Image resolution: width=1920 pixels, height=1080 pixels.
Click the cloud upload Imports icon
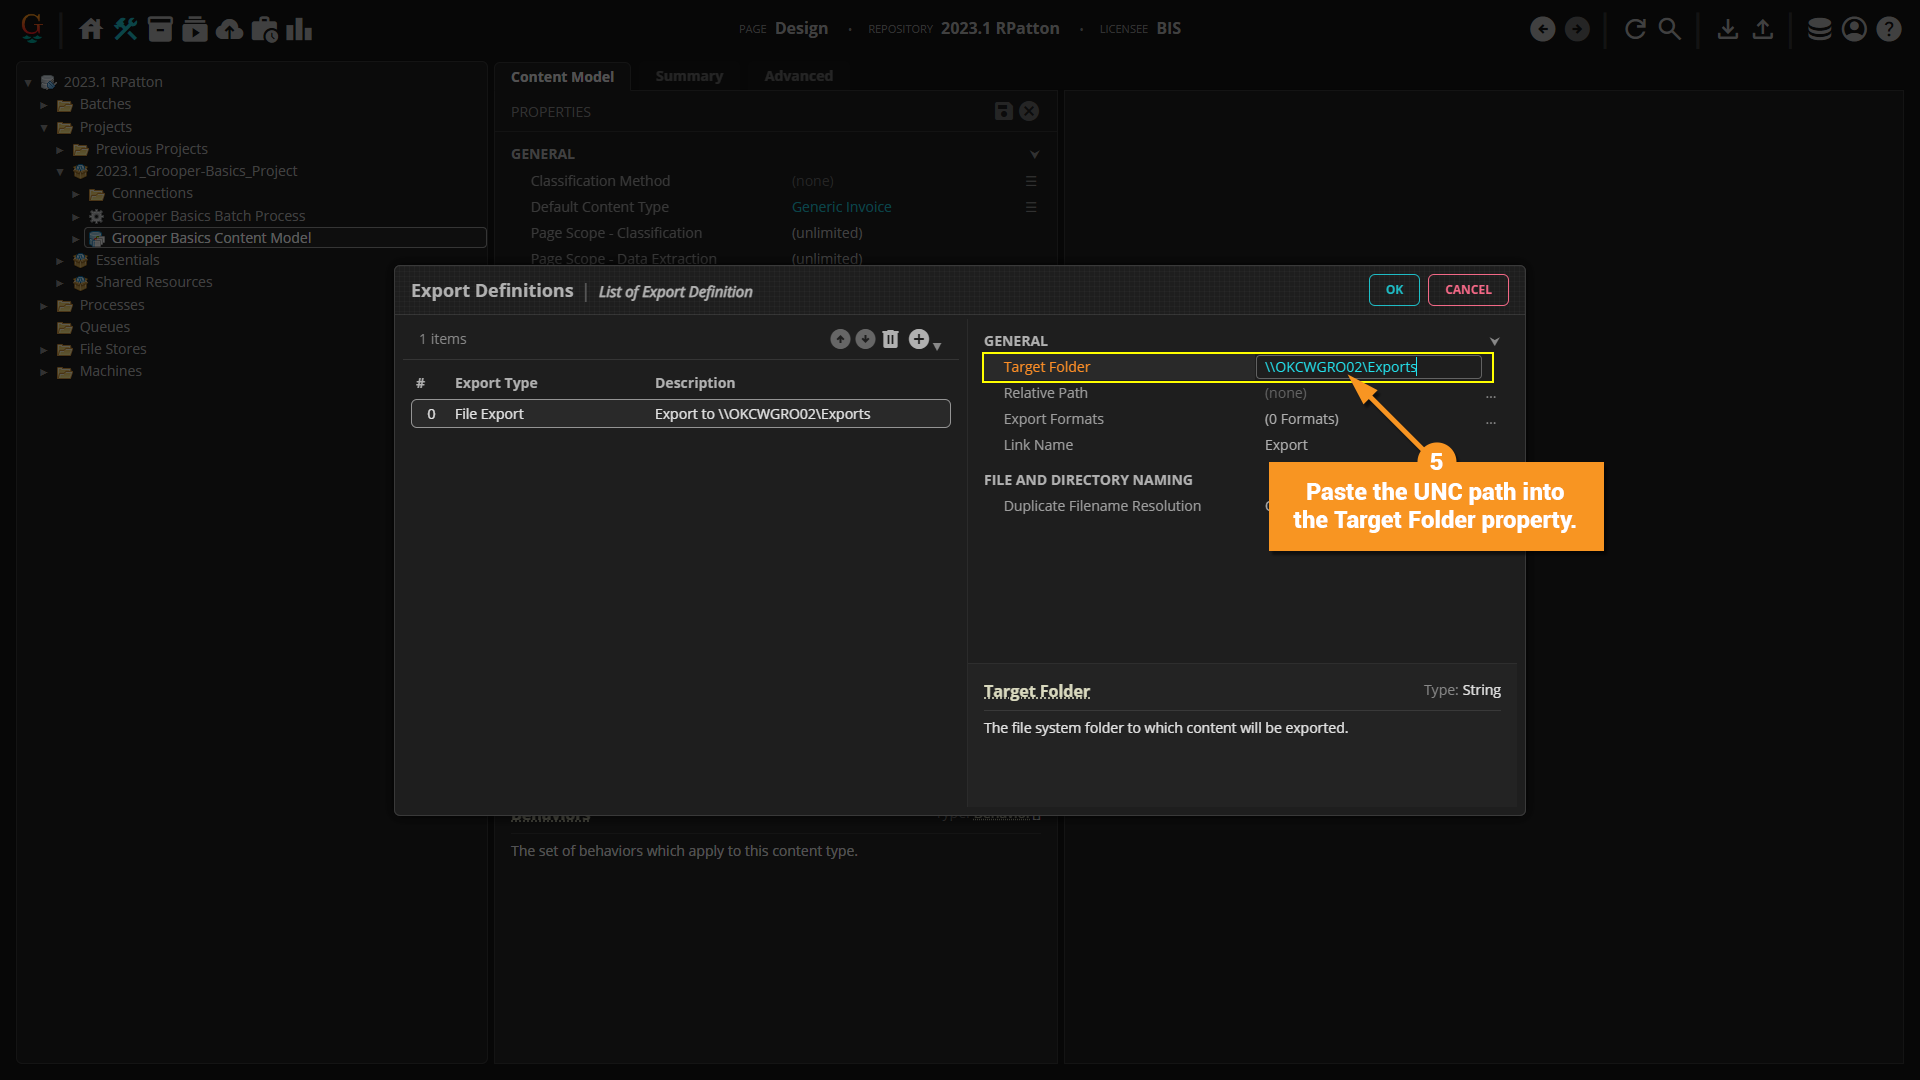230,29
